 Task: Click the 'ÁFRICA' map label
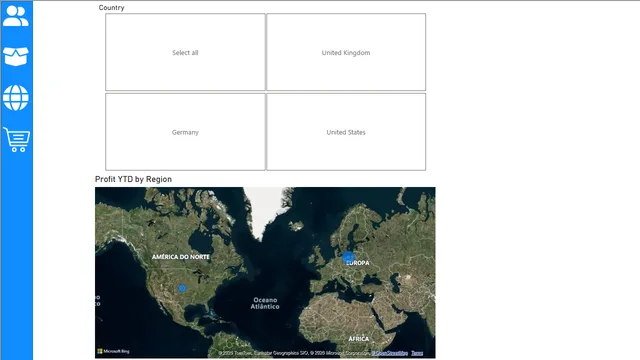point(359,339)
